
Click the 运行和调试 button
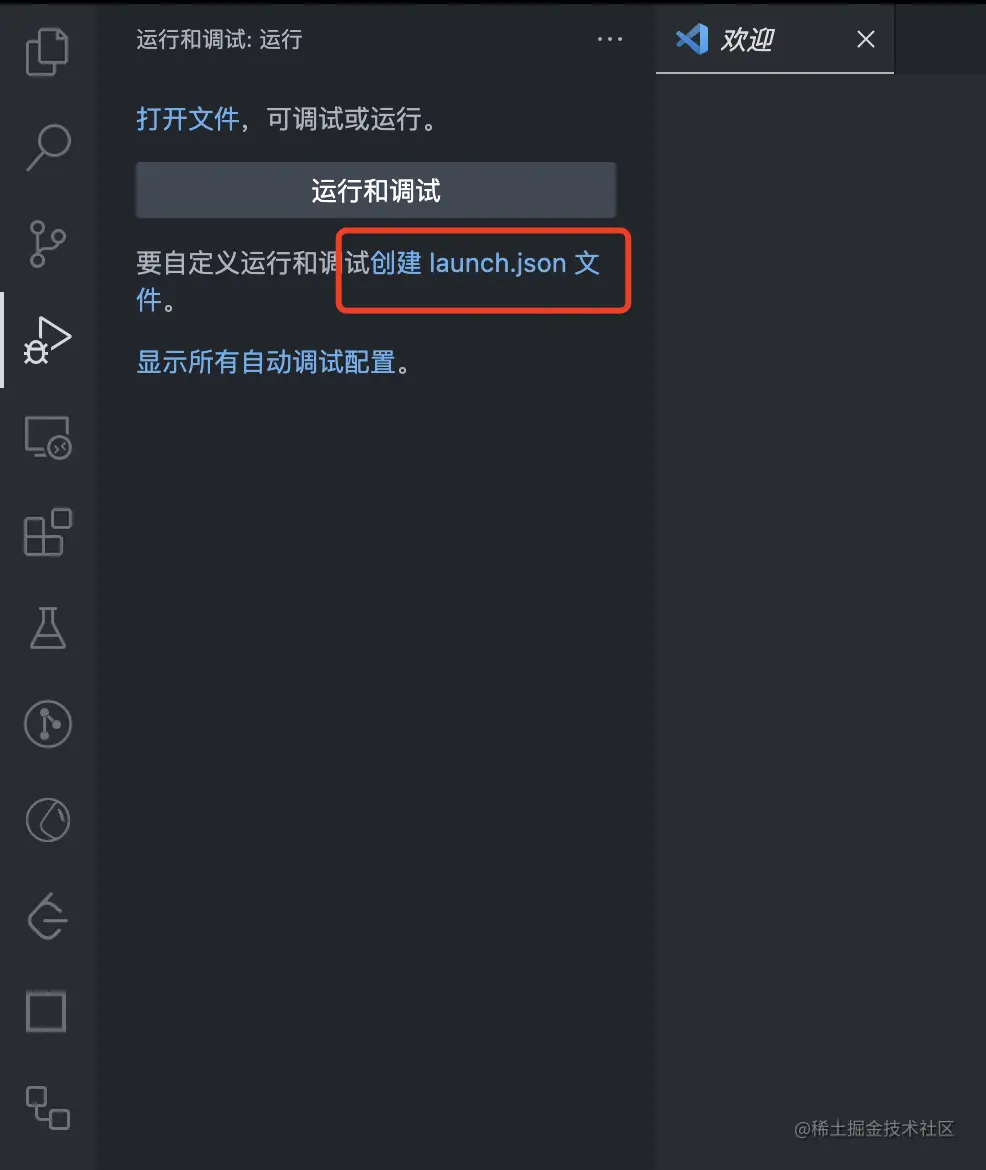coord(376,190)
